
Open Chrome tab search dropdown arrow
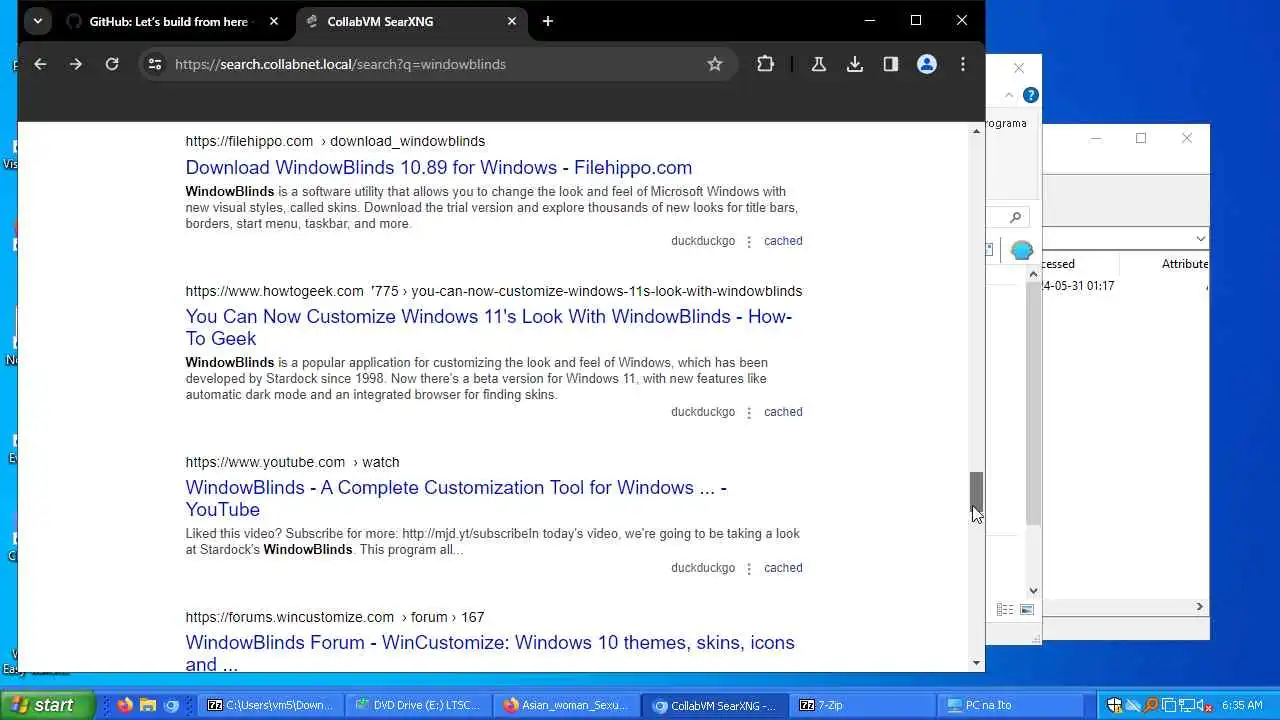point(37,21)
